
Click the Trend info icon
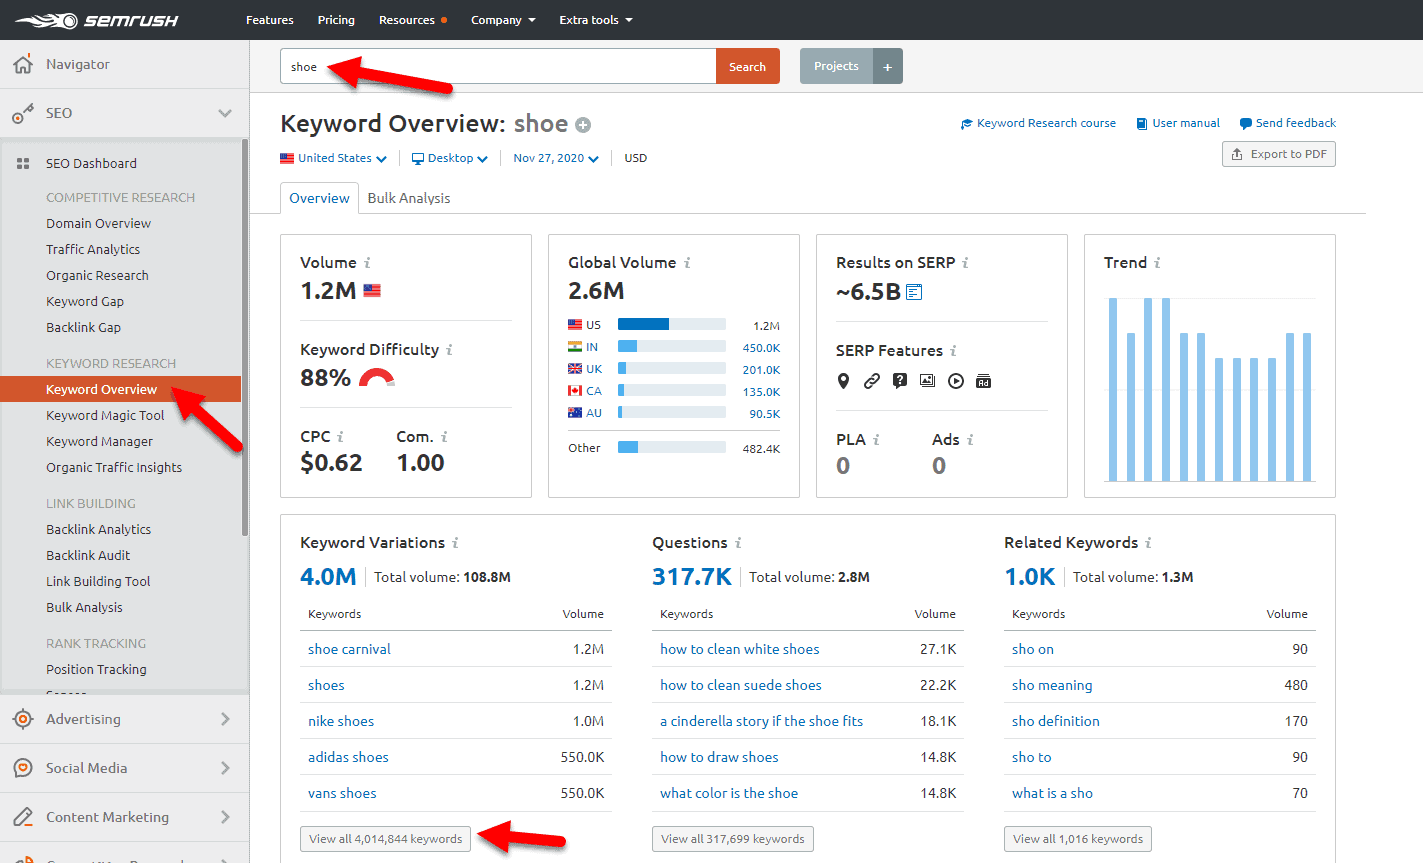click(x=1157, y=263)
